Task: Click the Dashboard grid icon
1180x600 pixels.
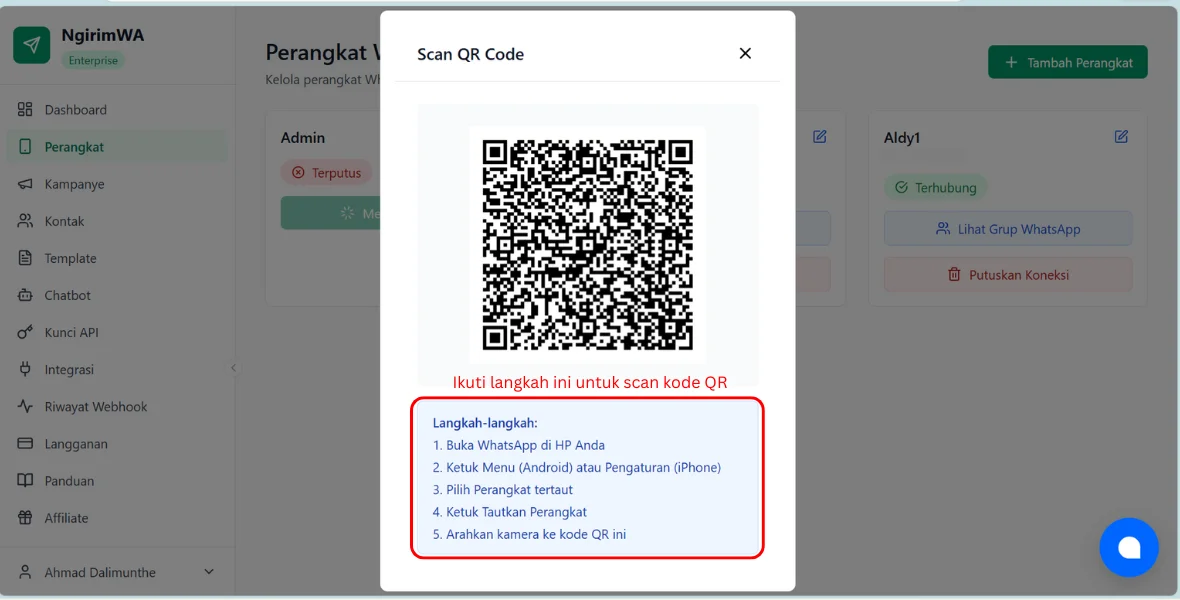Action: 25,110
